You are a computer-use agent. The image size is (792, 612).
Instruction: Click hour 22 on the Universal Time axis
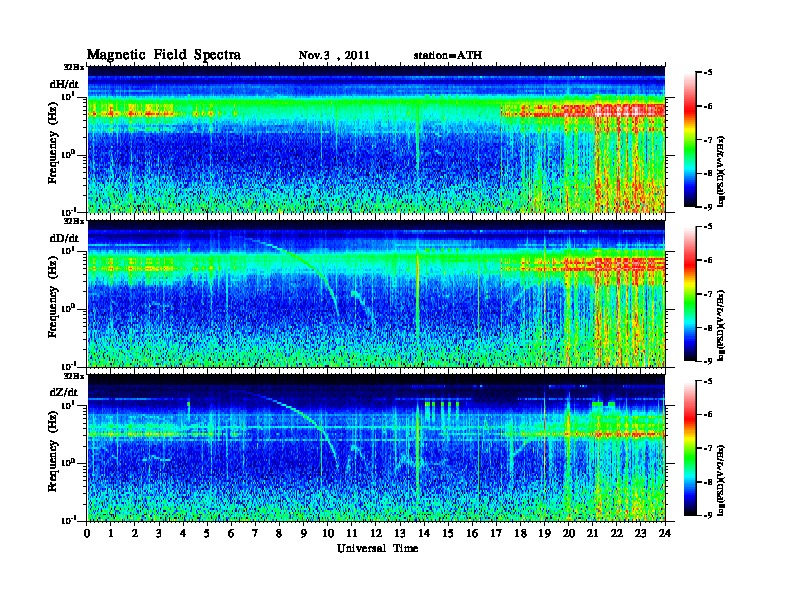(617, 533)
